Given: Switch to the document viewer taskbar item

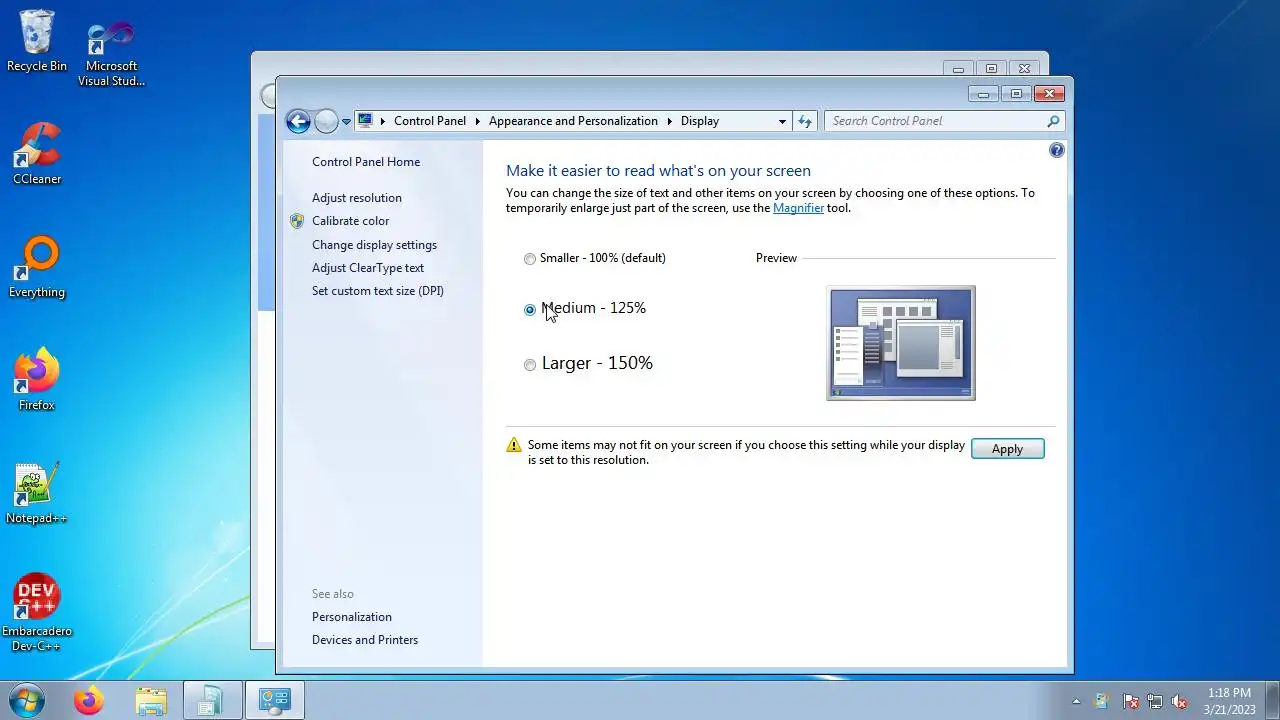Looking at the screenshot, I should pyautogui.click(x=212, y=701).
